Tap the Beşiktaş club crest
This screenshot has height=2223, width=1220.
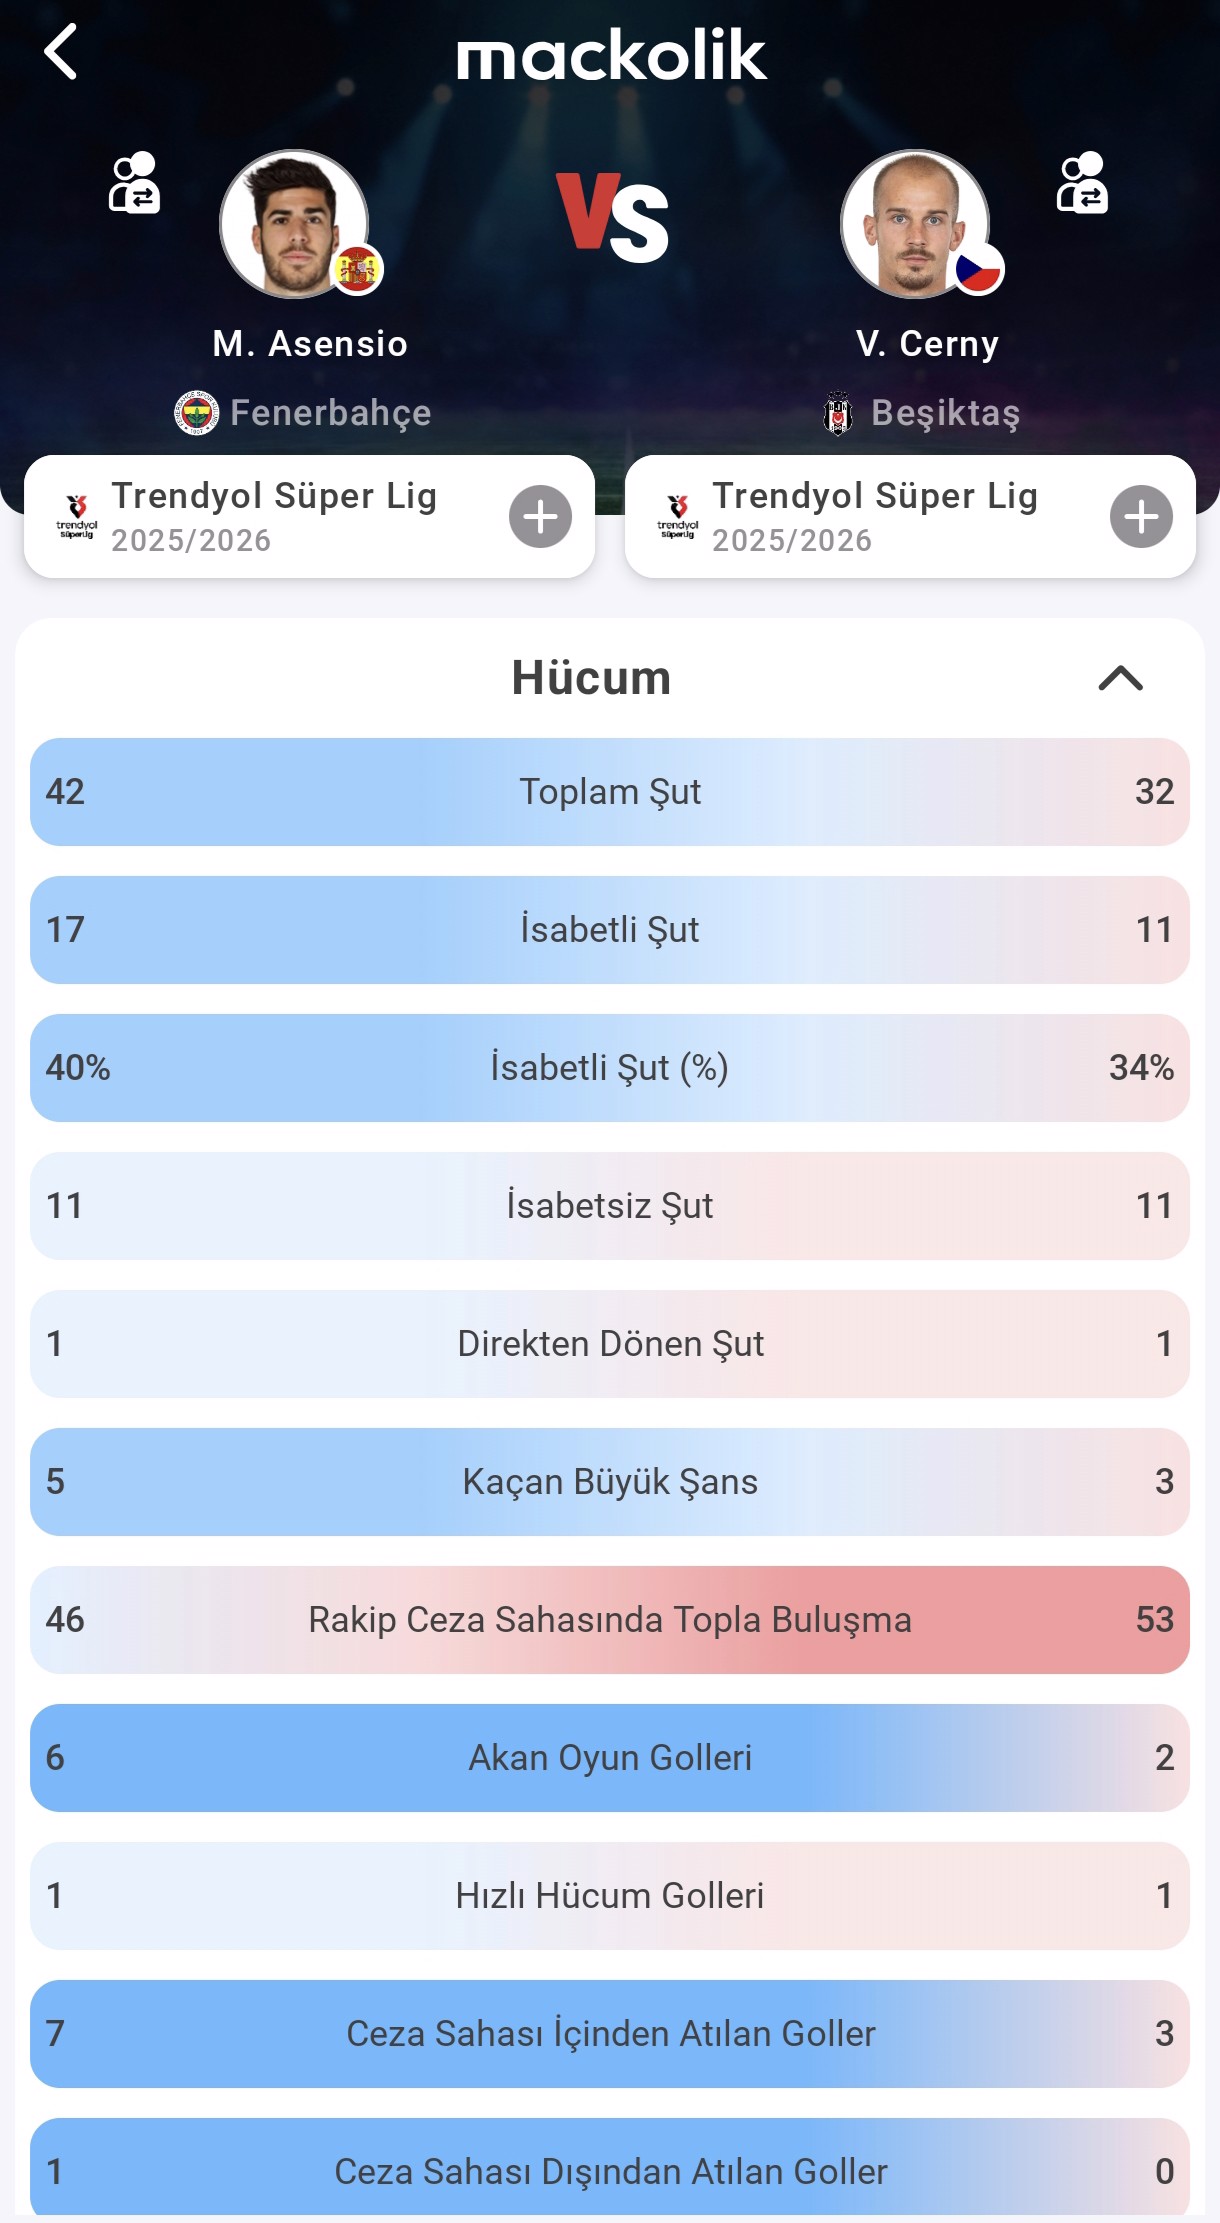pyautogui.click(x=838, y=413)
